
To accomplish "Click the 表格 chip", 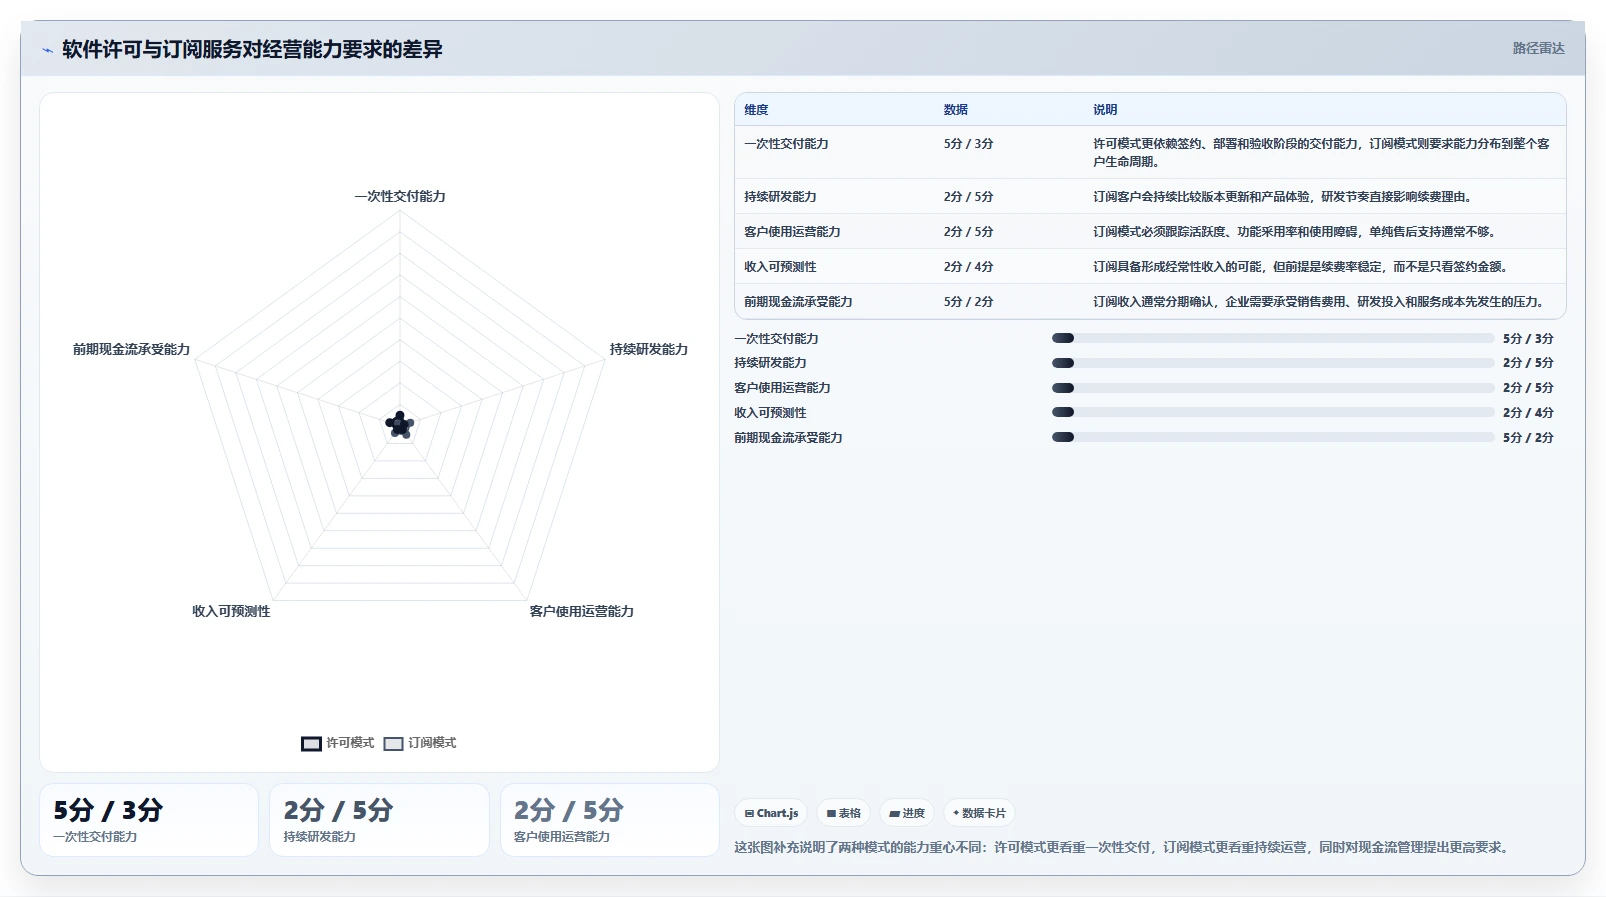I will click(x=844, y=813).
